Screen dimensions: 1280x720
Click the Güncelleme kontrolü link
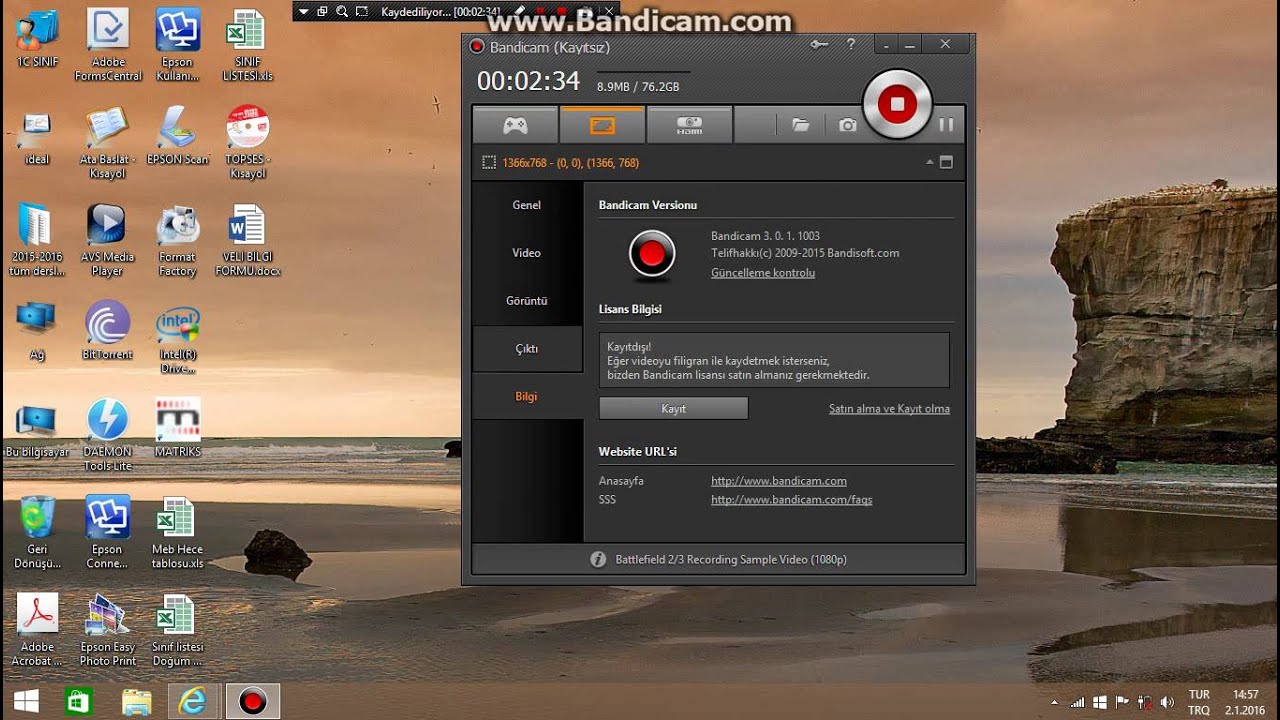click(x=763, y=273)
